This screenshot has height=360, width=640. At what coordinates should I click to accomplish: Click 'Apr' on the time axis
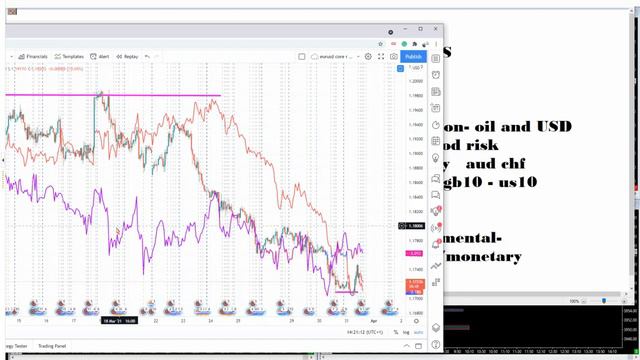pos(373,321)
